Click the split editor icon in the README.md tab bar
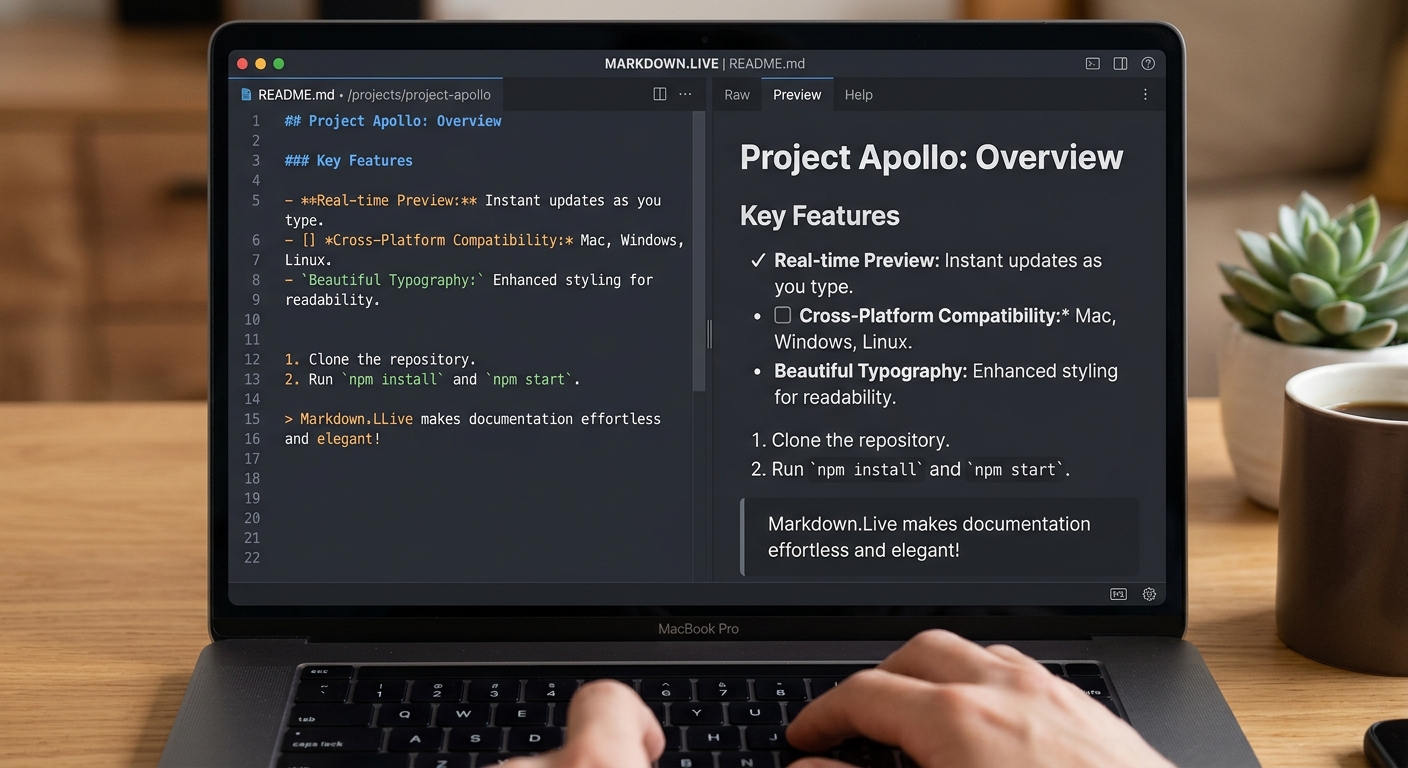1408x768 pixels. (x=660, y=94)
